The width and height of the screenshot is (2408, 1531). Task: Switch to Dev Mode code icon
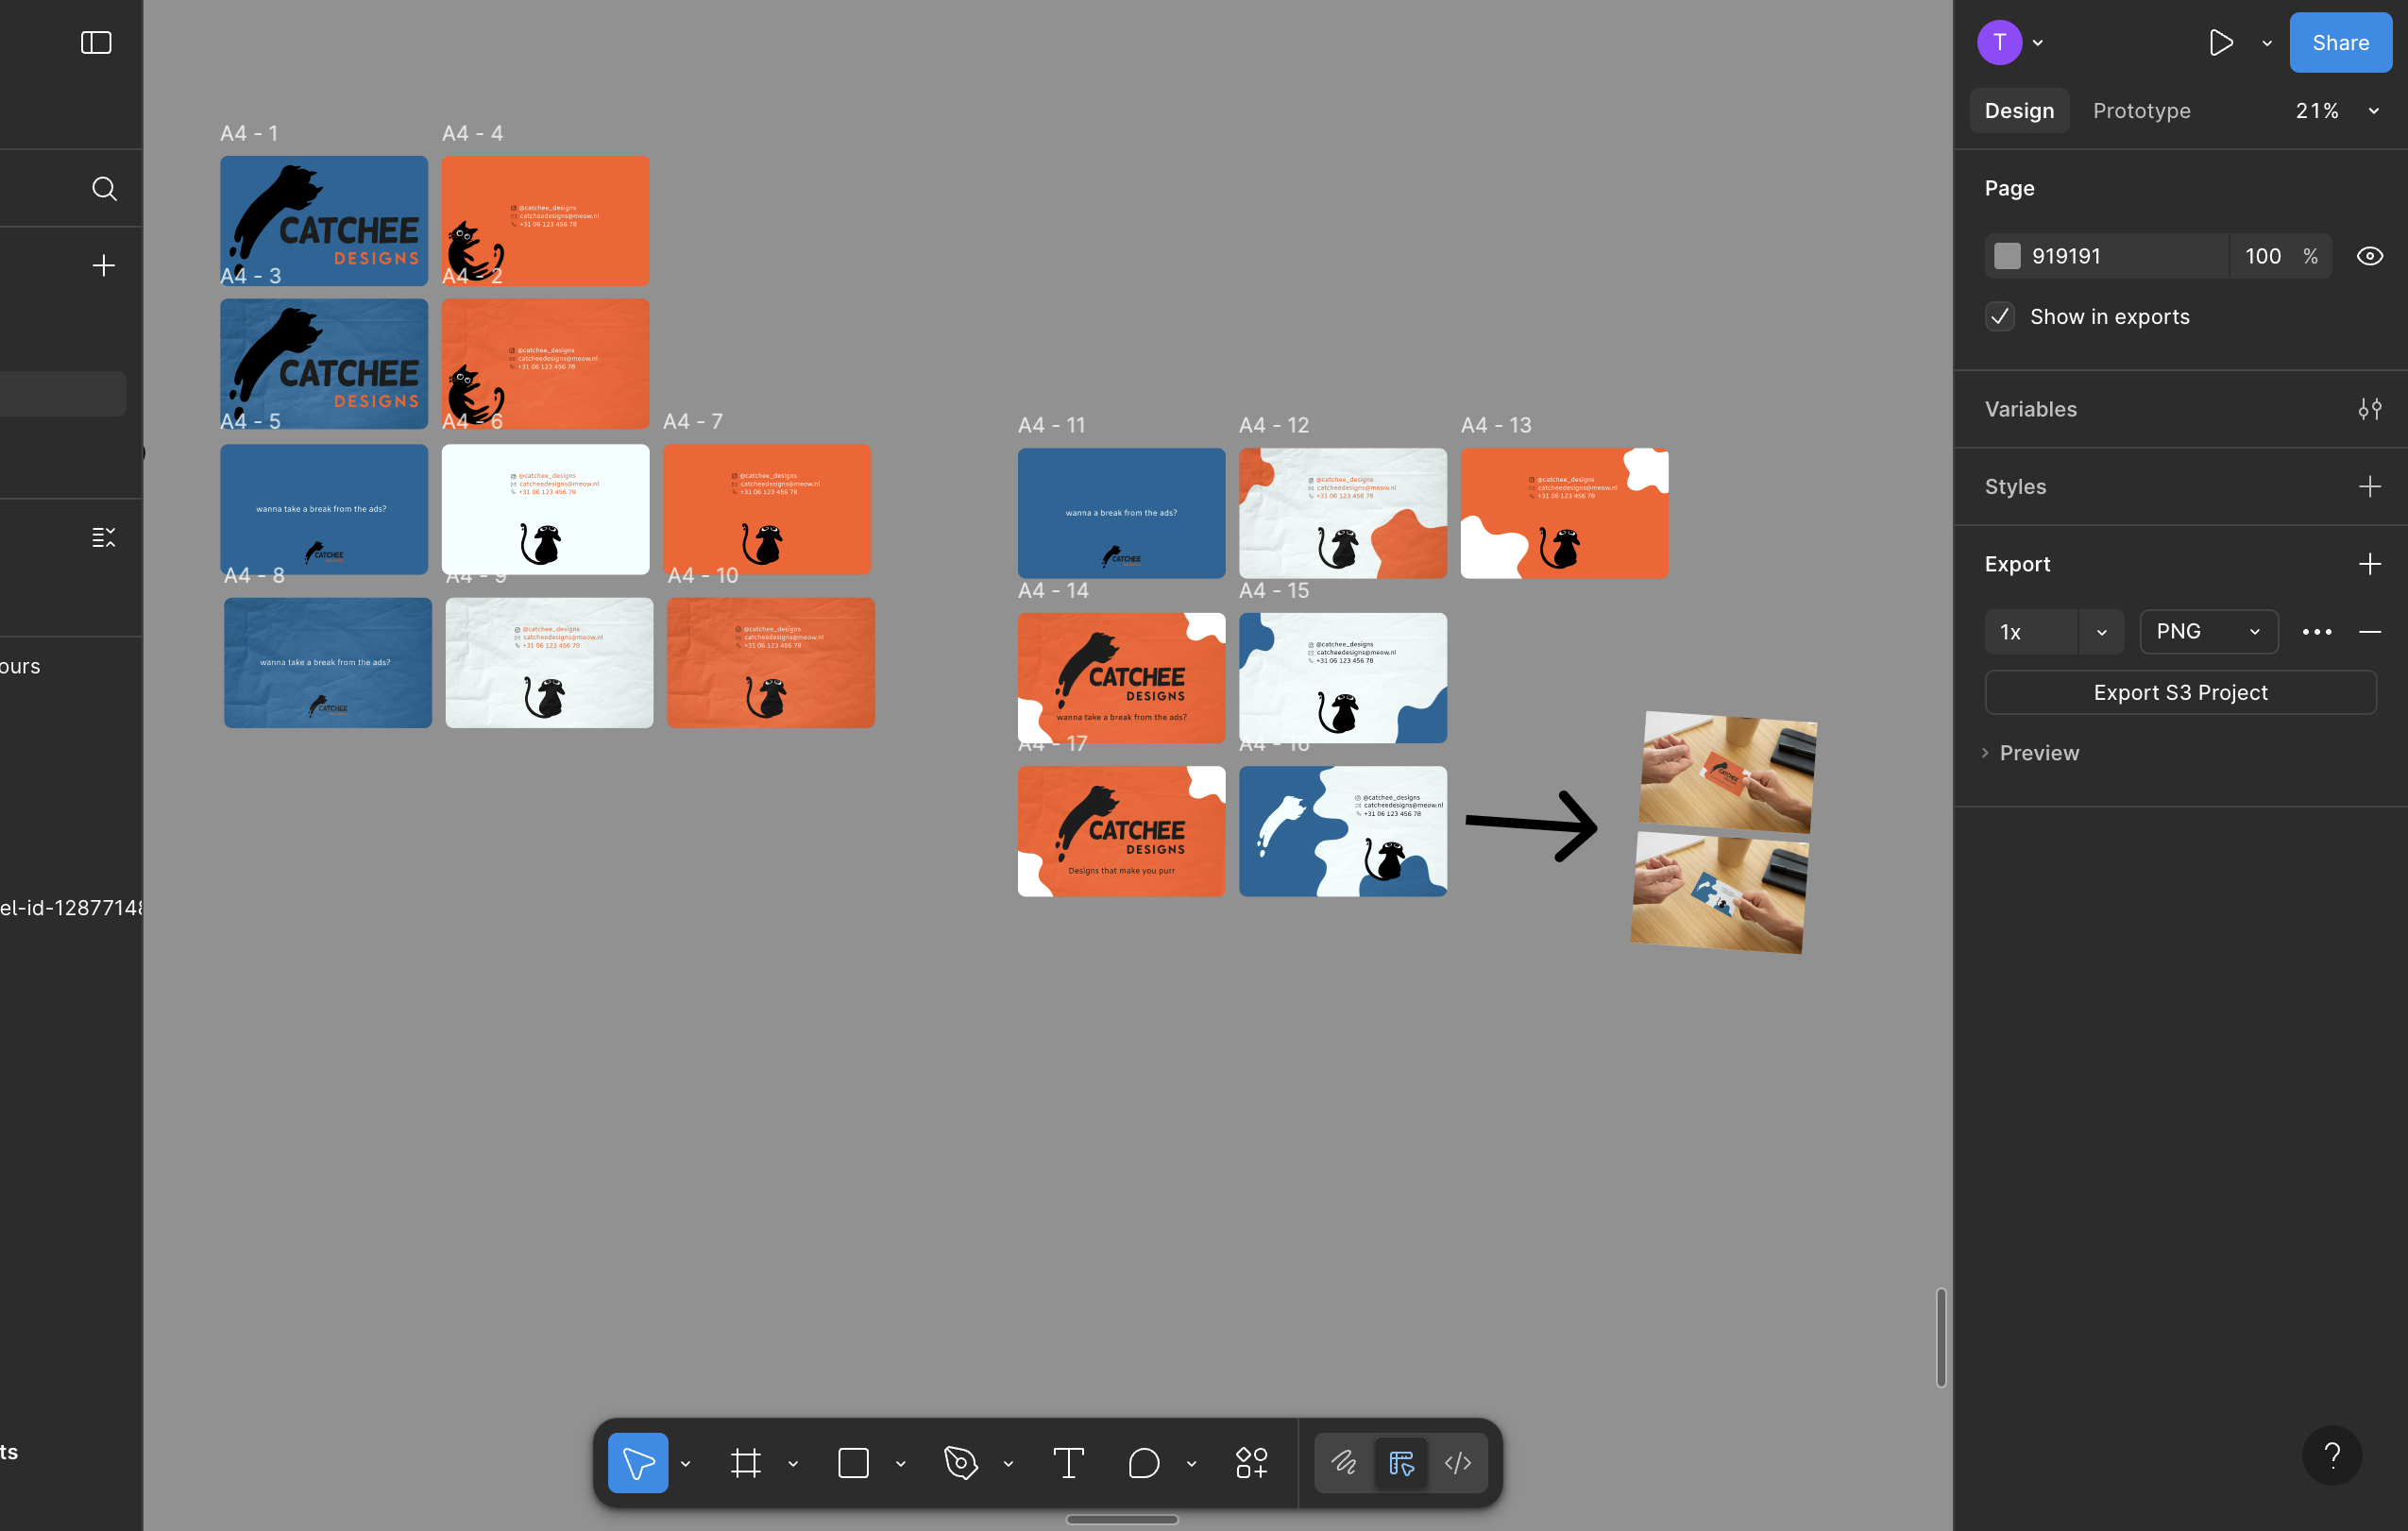pyautogui.click(x=1457, y=1463)
